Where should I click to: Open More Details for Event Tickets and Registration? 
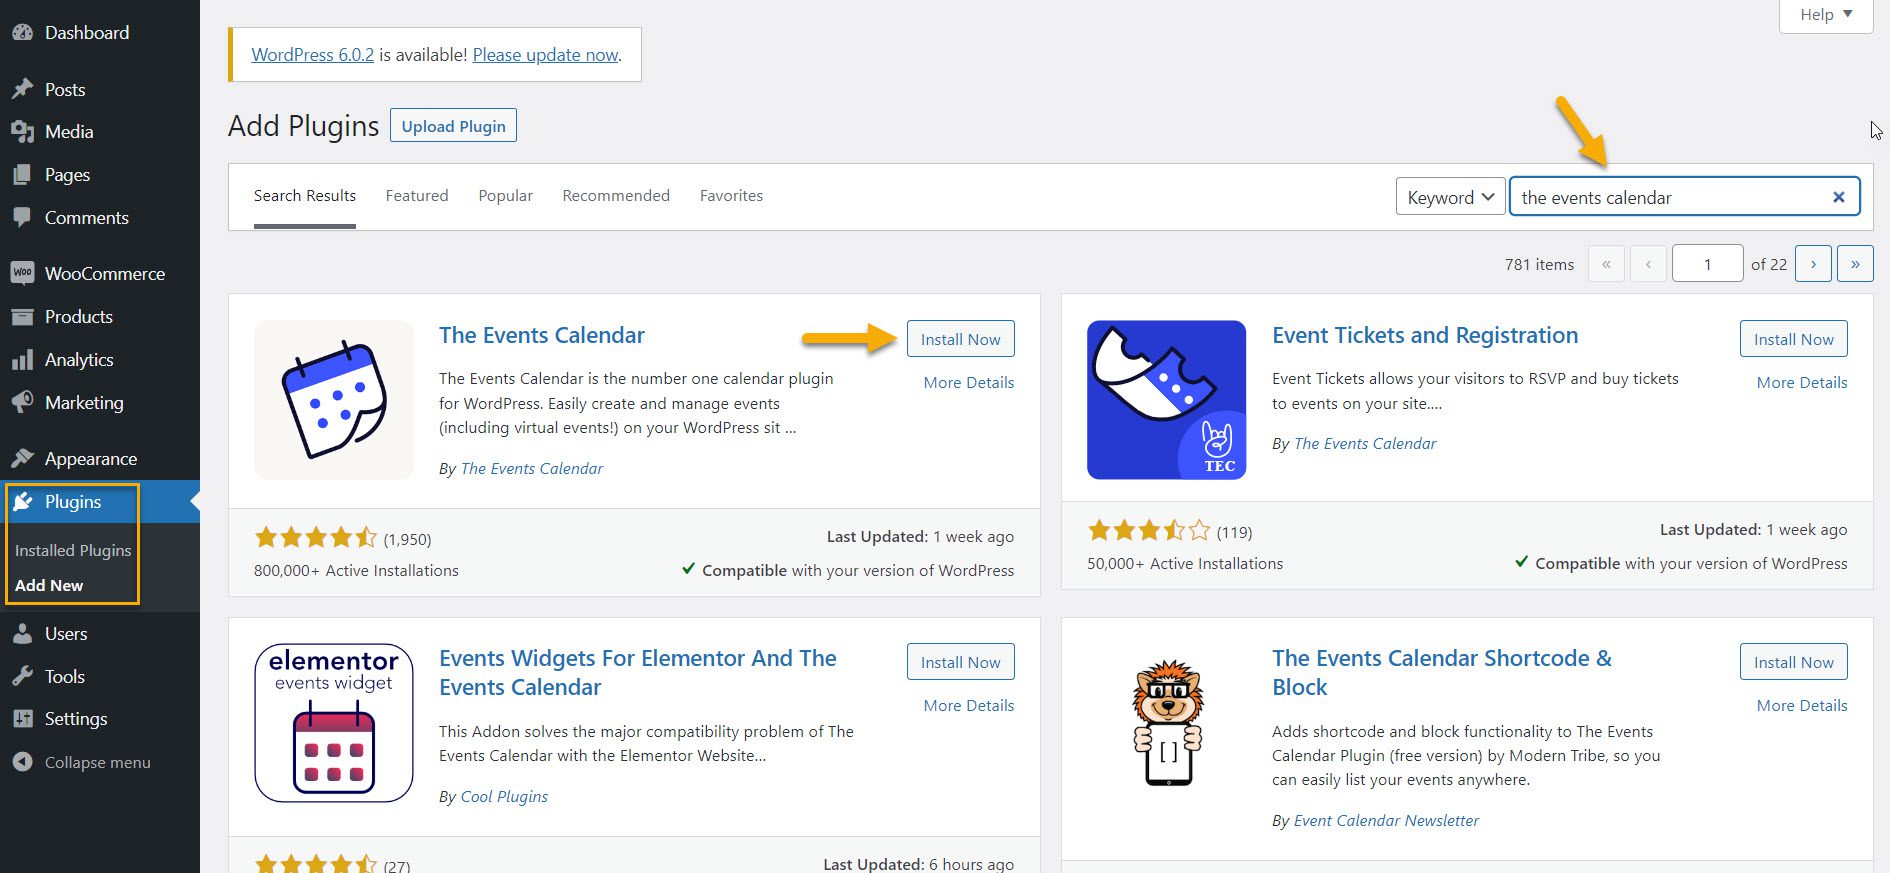click(x=1801, y=382)
